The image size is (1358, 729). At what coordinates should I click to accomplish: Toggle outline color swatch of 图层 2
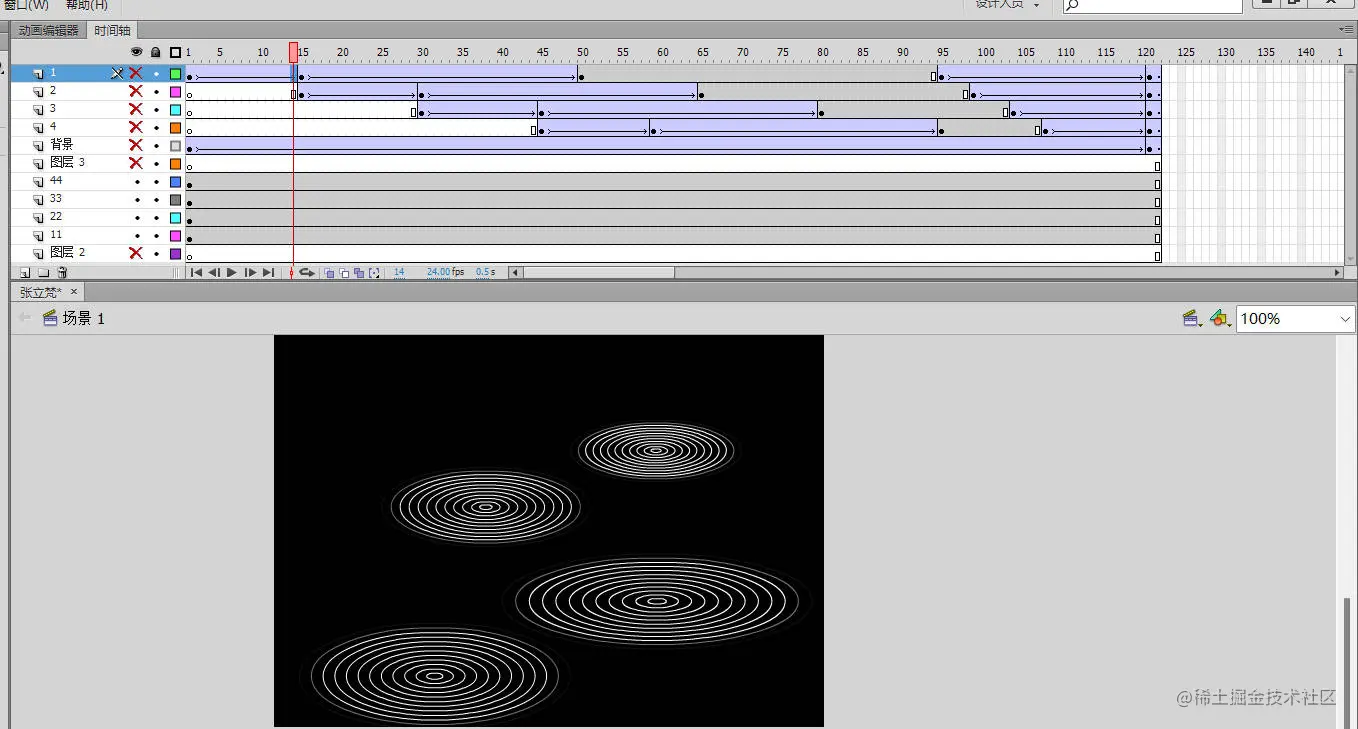click(x=176, y=253)
